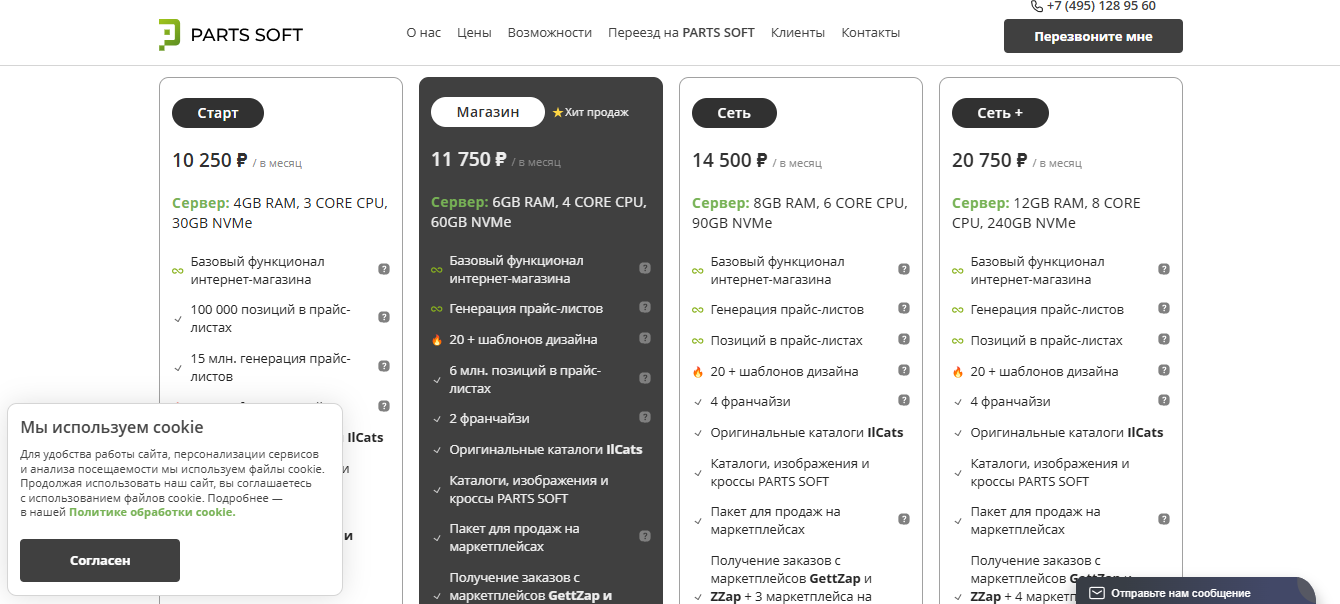This screenshot has width=1340, height=604.
Task: Click the 14 500 ₽ price
Action: (730, 160)
